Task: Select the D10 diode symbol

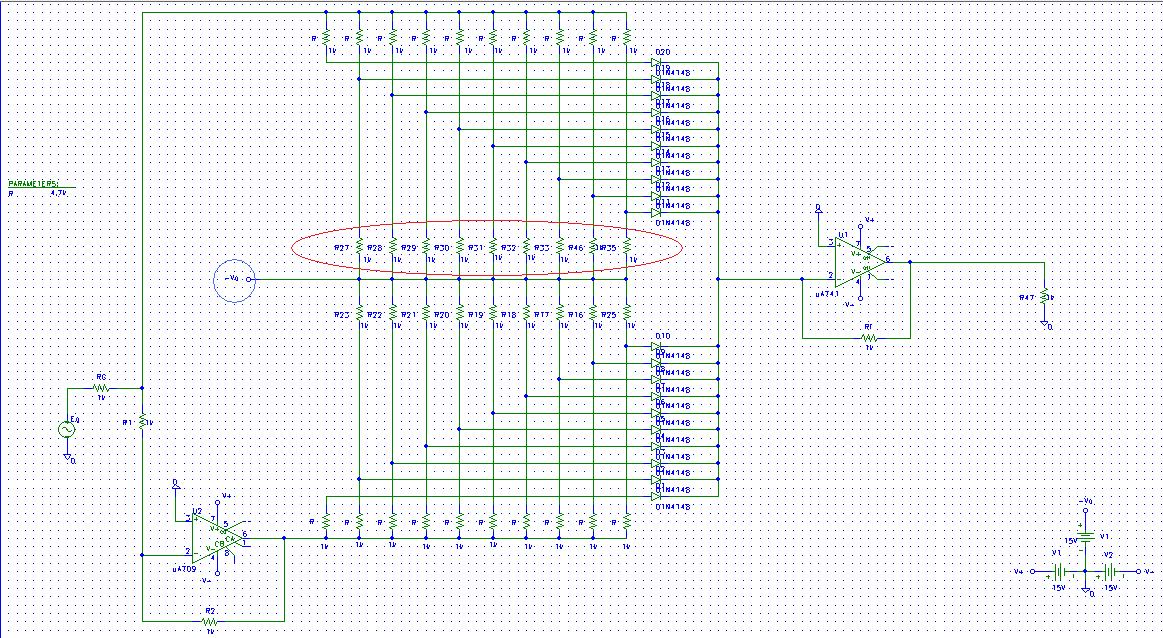Action: click(656, 346)
